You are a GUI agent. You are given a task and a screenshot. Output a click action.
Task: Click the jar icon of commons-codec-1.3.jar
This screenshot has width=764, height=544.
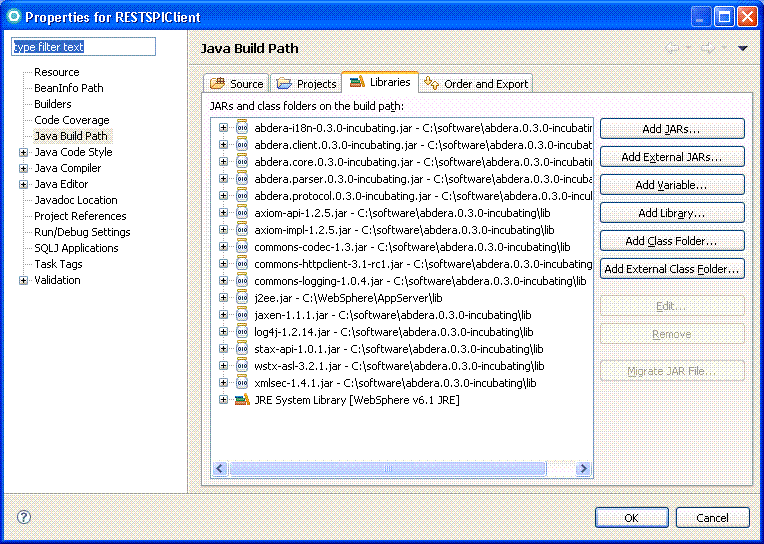242,246
